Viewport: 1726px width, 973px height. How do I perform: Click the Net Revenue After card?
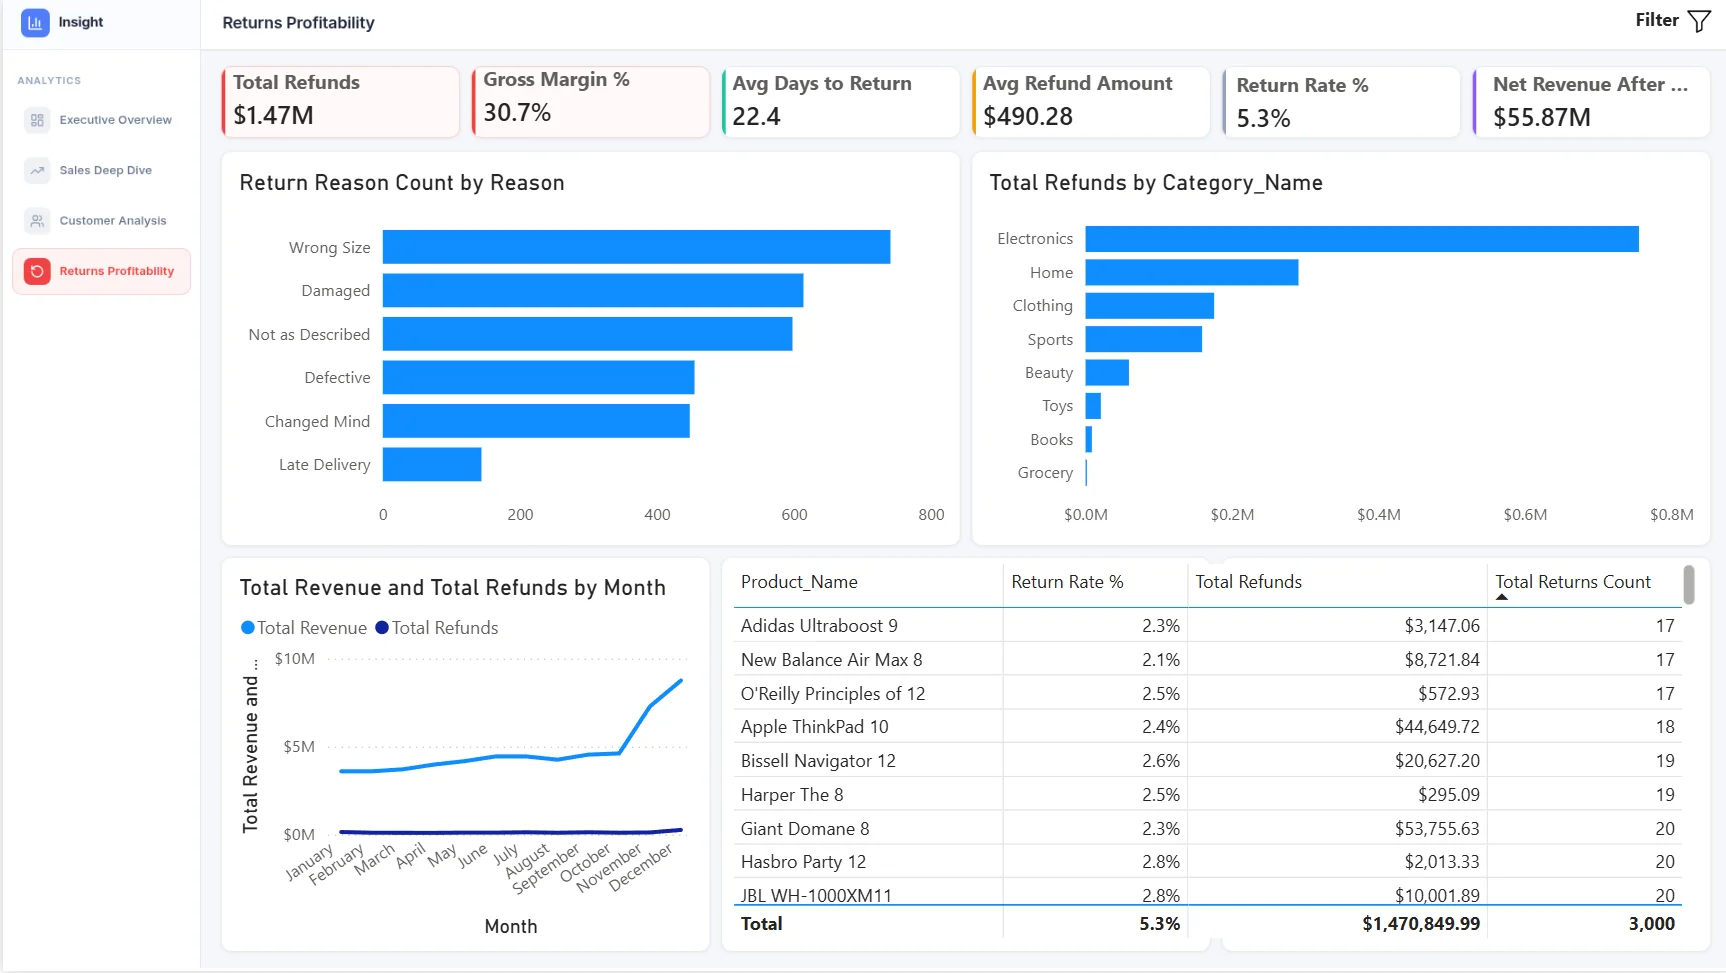pyautogui.click(x=1592, y=102)
